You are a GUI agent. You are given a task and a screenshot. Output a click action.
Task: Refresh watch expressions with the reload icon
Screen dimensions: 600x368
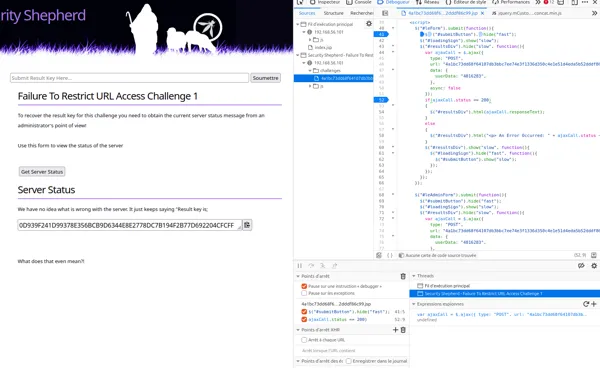(586, 304)
